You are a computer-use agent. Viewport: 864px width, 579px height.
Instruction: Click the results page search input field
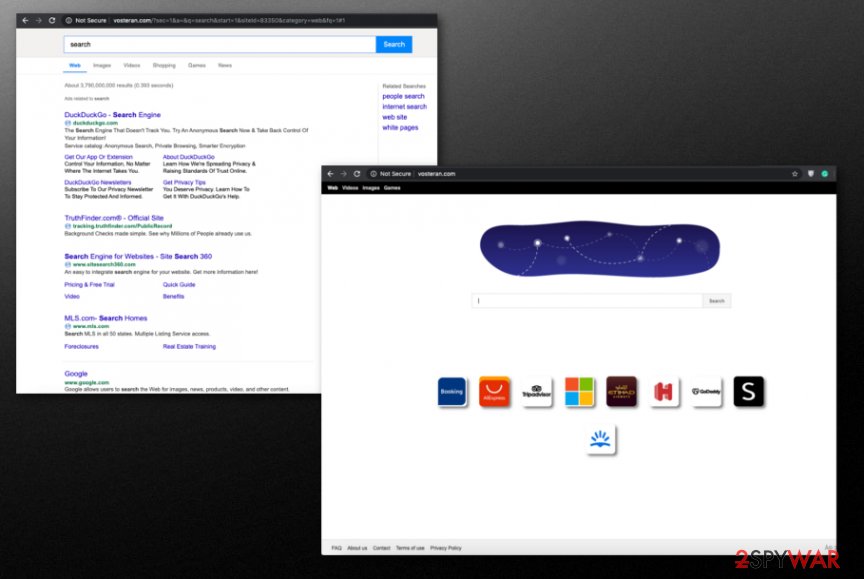point(220,45)
